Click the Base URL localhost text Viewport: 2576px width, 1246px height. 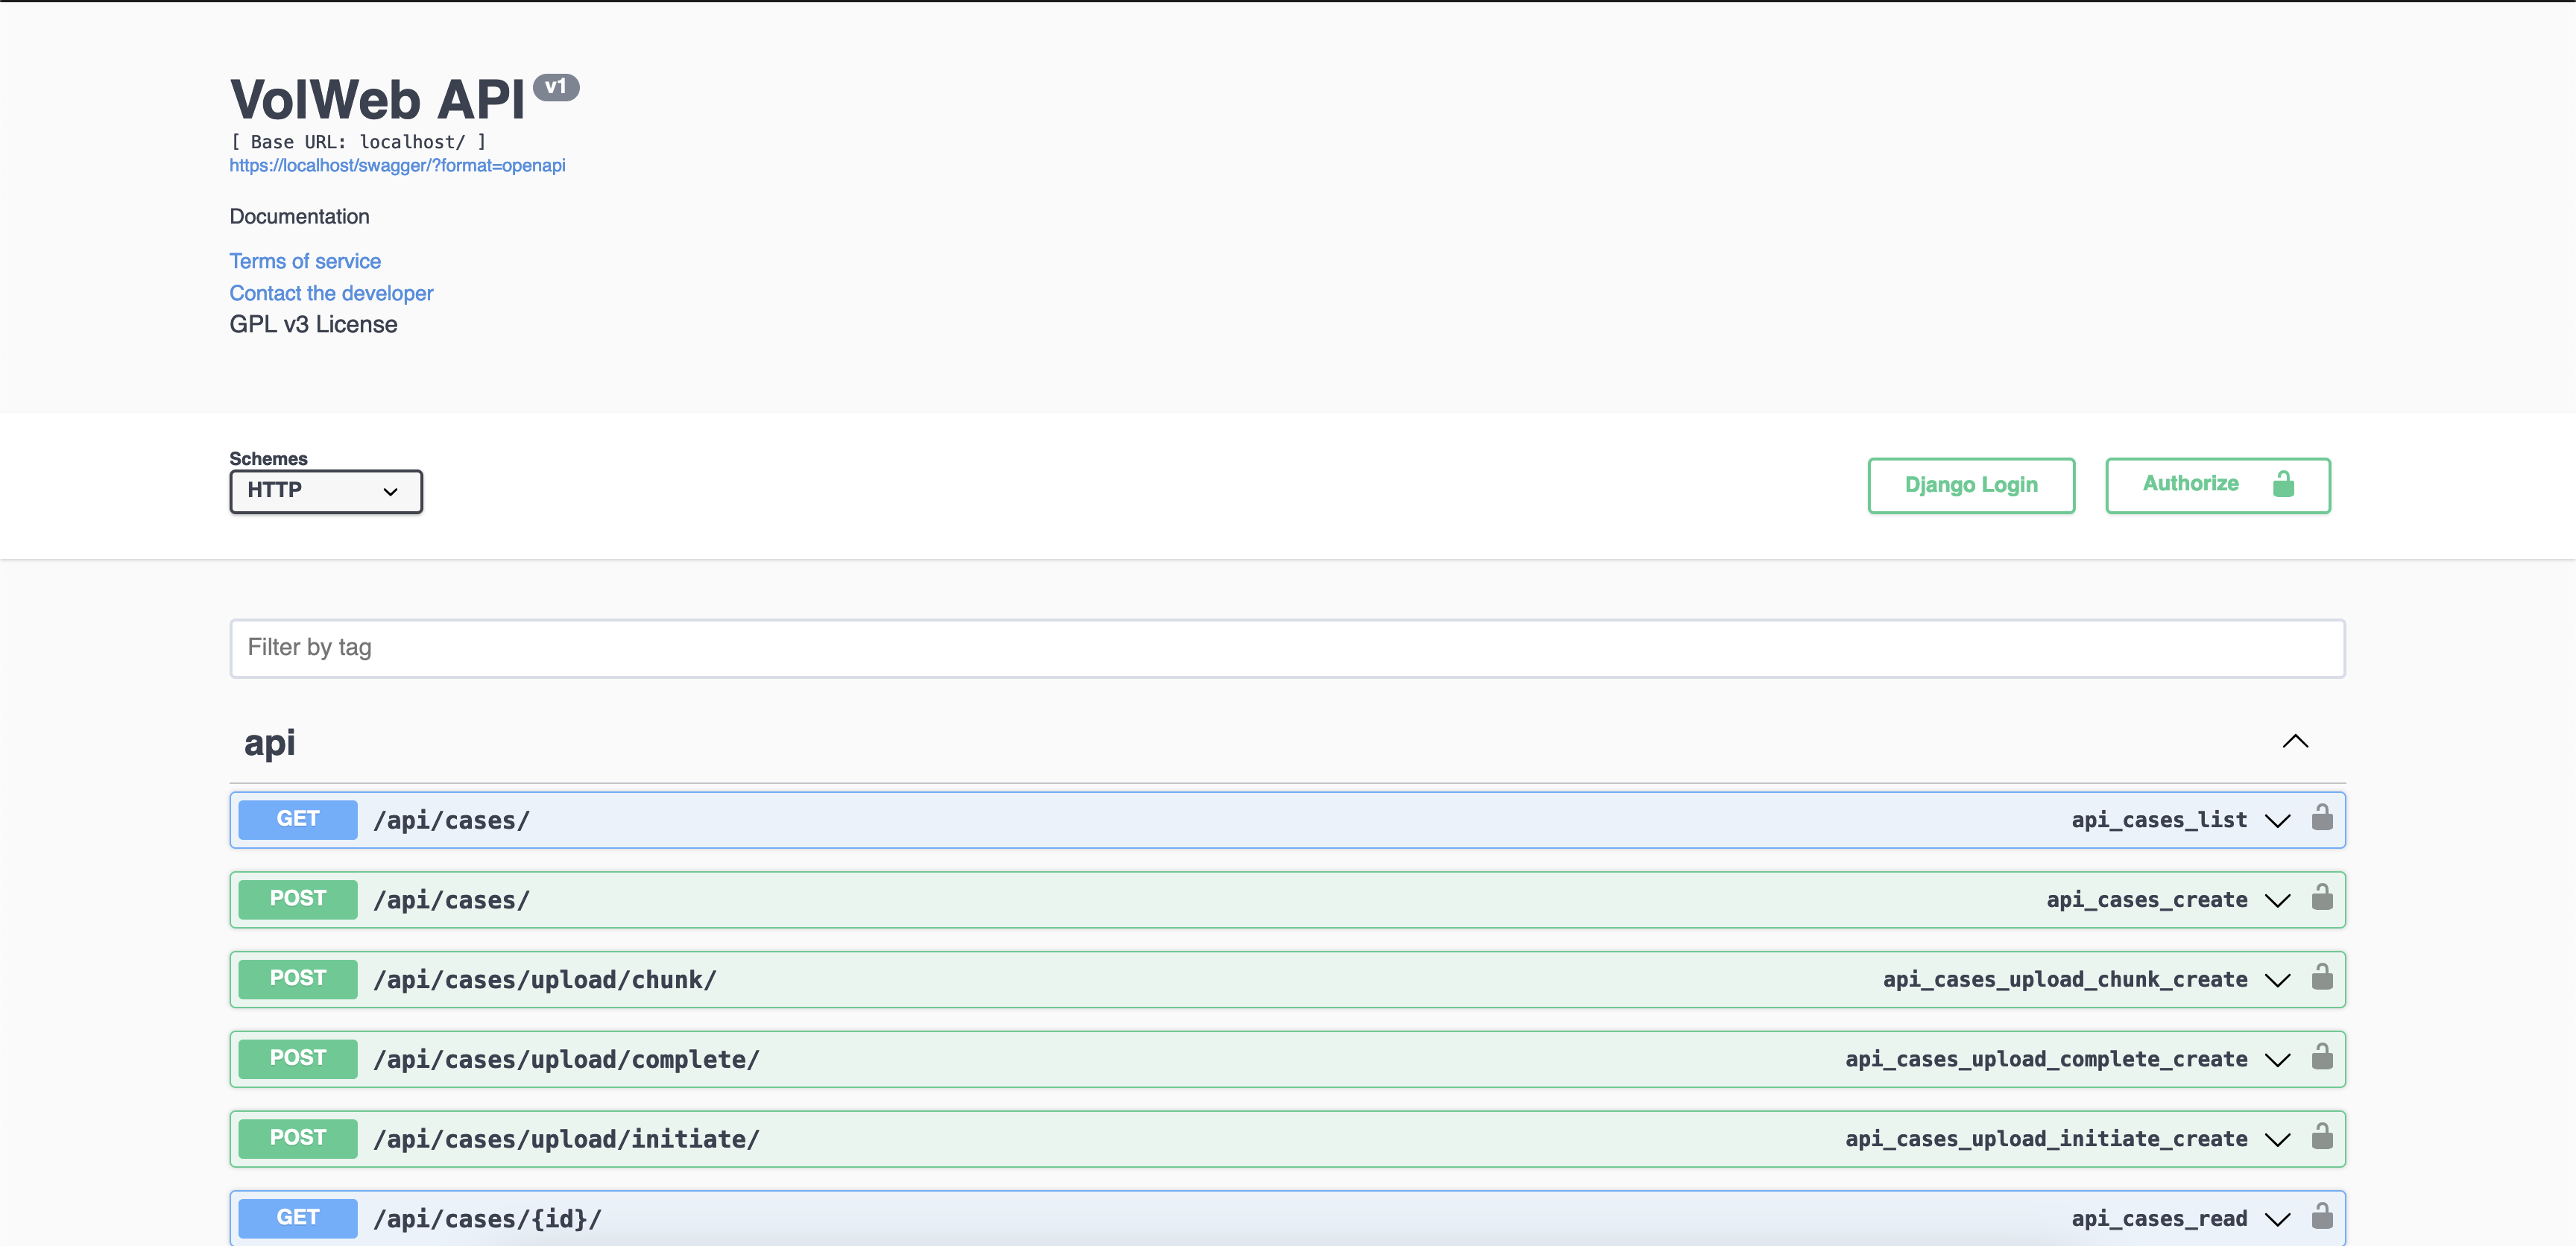tap(358, 142)
